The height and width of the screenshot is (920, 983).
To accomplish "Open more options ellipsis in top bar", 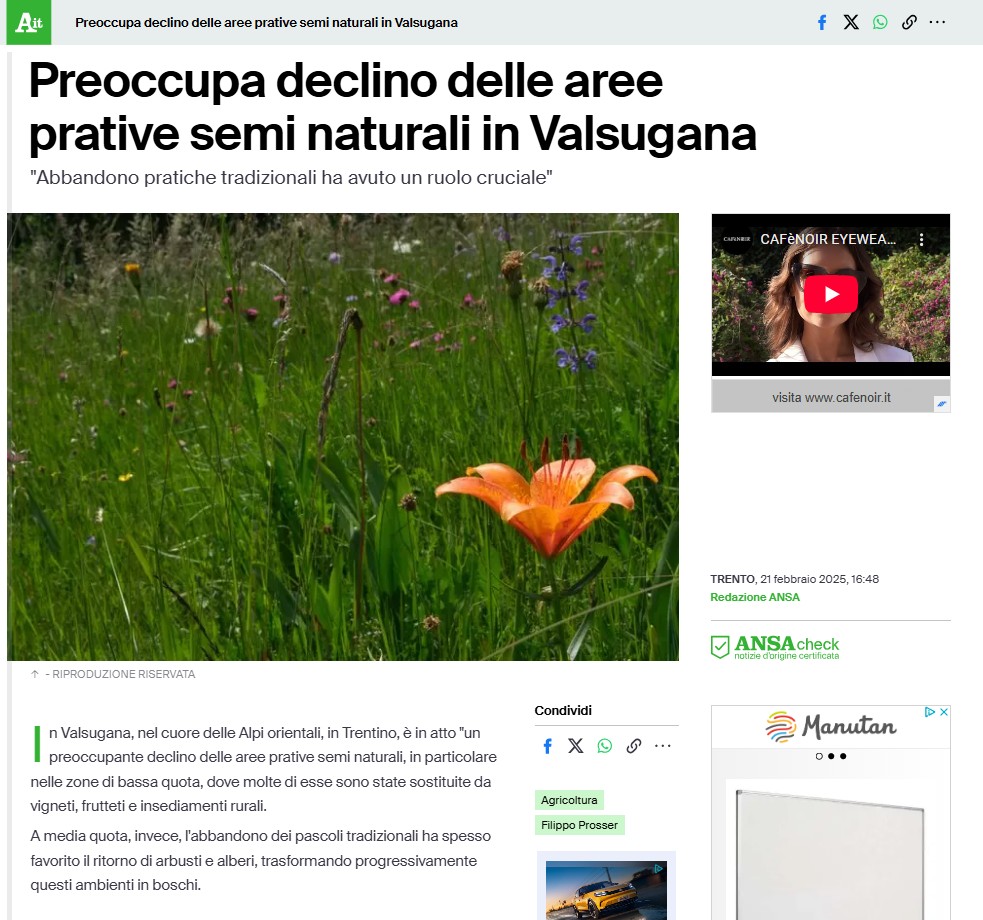I will click(x=937, y=23).
